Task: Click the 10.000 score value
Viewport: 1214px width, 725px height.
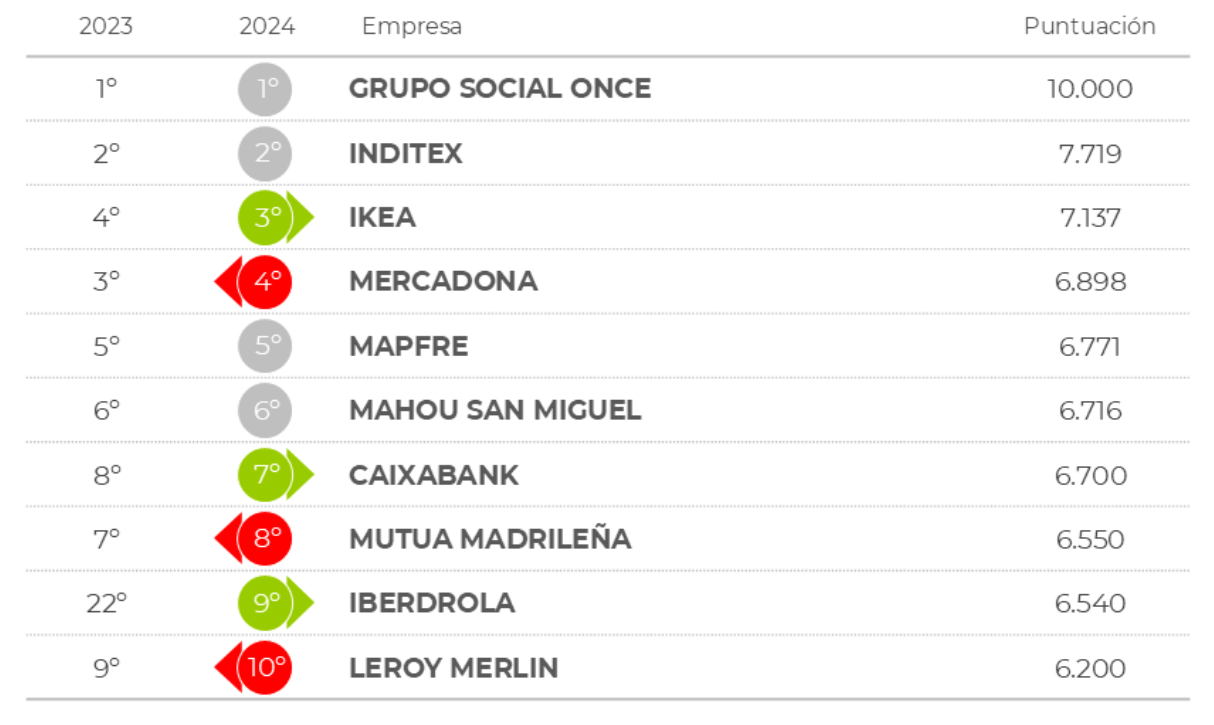Action: pos(1090,89)
